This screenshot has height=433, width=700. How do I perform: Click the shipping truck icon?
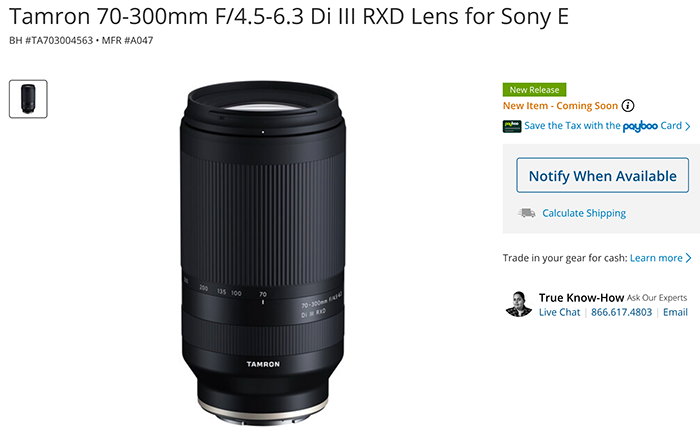(x=527, y=213)
